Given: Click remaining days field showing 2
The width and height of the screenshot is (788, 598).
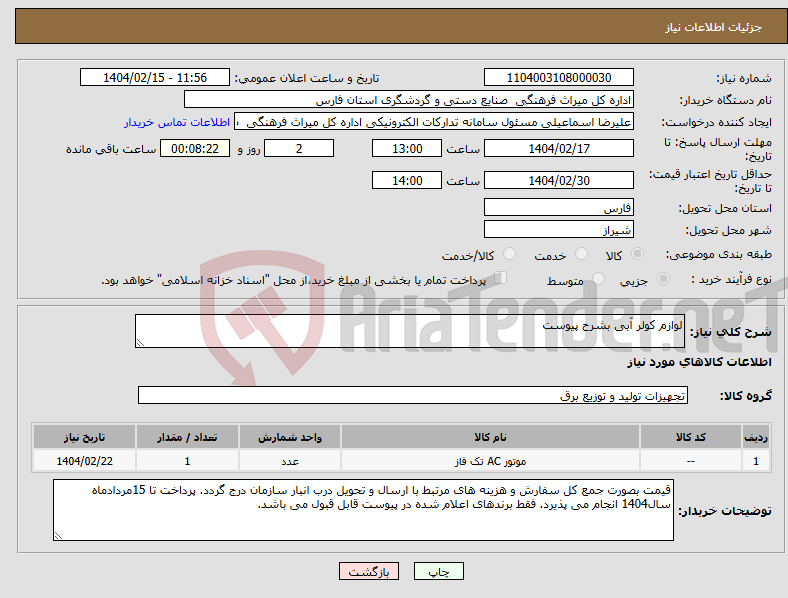Looking at the screenshot, I should tap(299, 148).
